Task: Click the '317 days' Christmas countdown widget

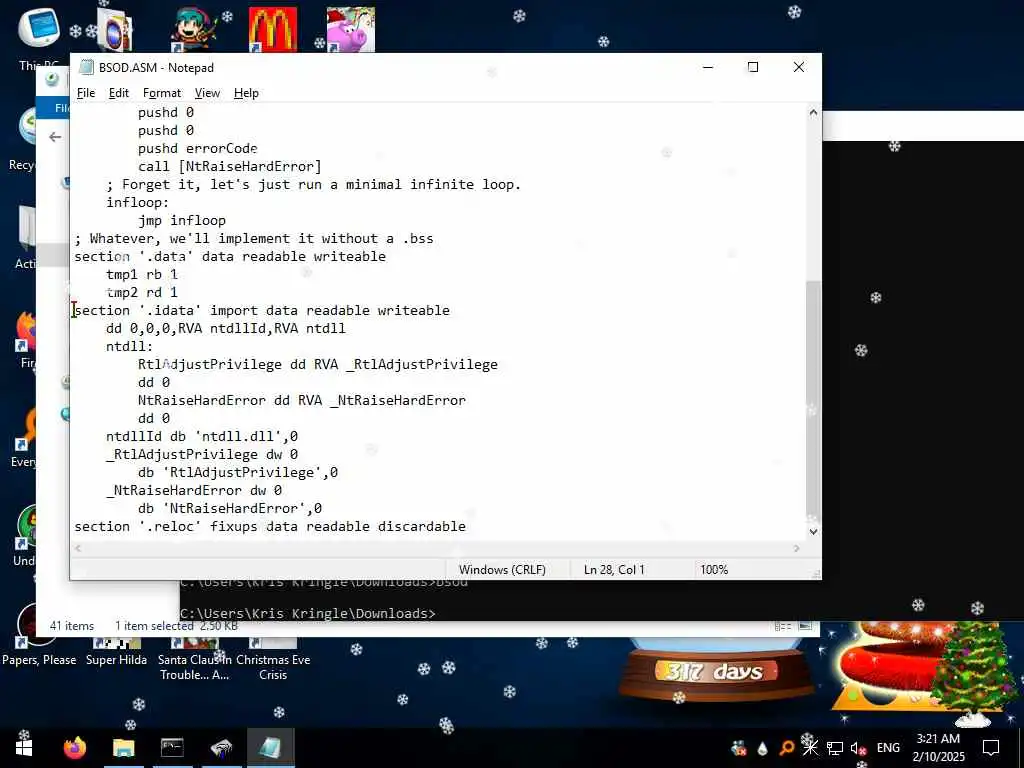Action: click(x=714, y=671)
